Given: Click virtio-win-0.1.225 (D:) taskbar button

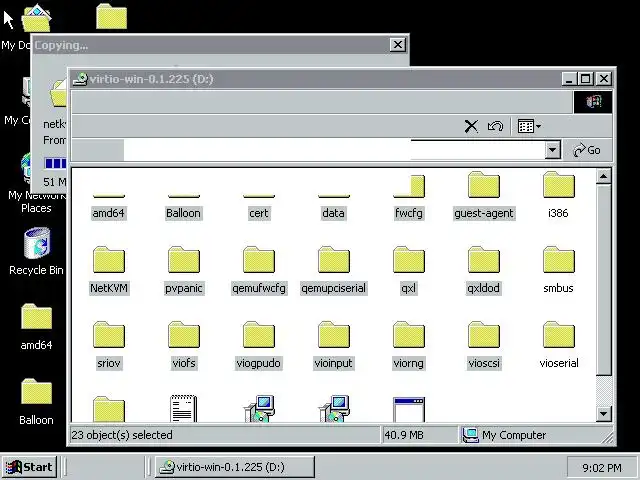Looking at the screenshot, I should point(235,467).
